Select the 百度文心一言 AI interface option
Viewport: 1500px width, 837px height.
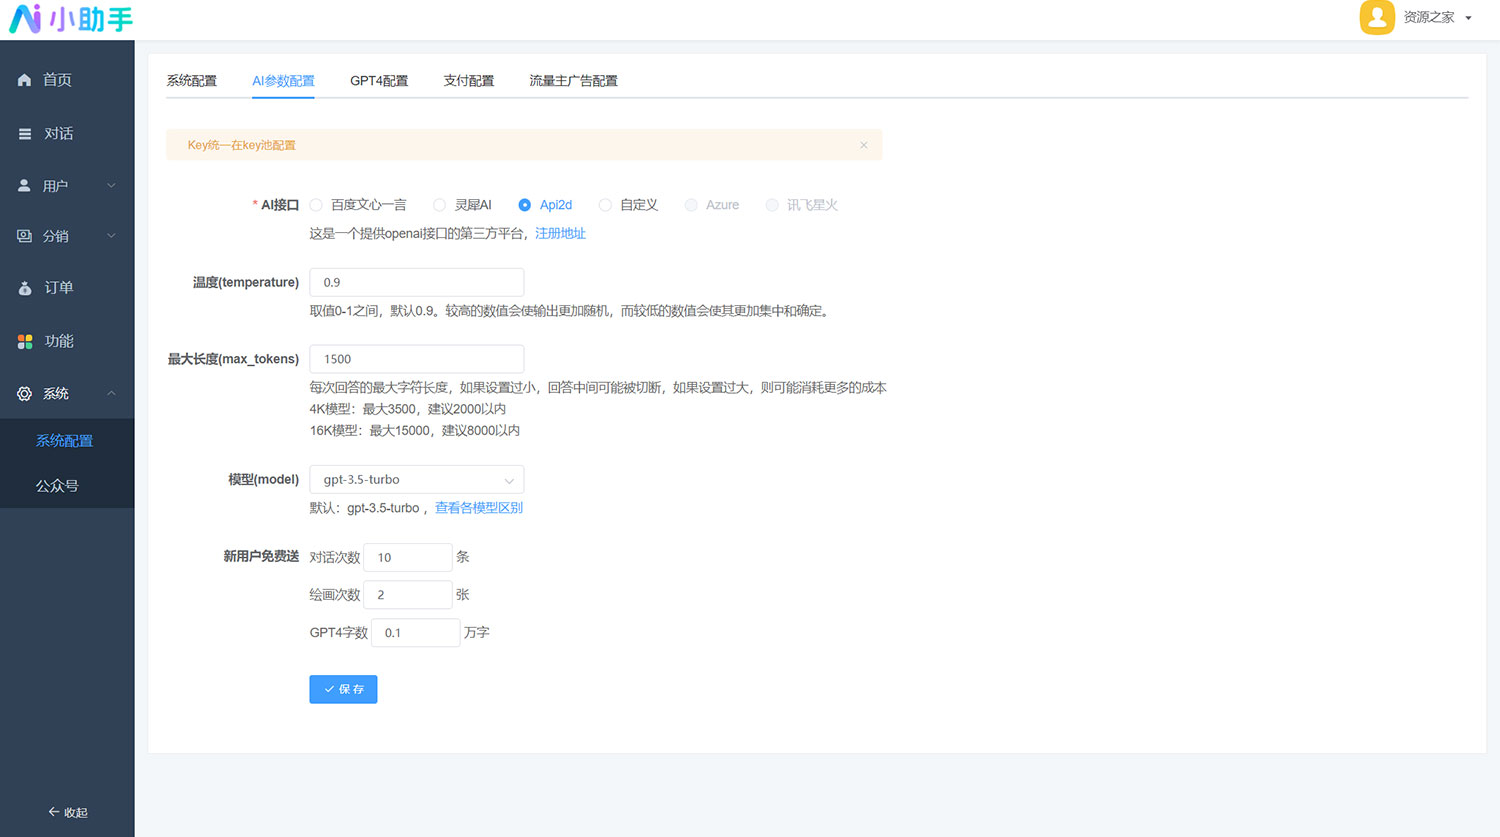(x=316, y=204)
